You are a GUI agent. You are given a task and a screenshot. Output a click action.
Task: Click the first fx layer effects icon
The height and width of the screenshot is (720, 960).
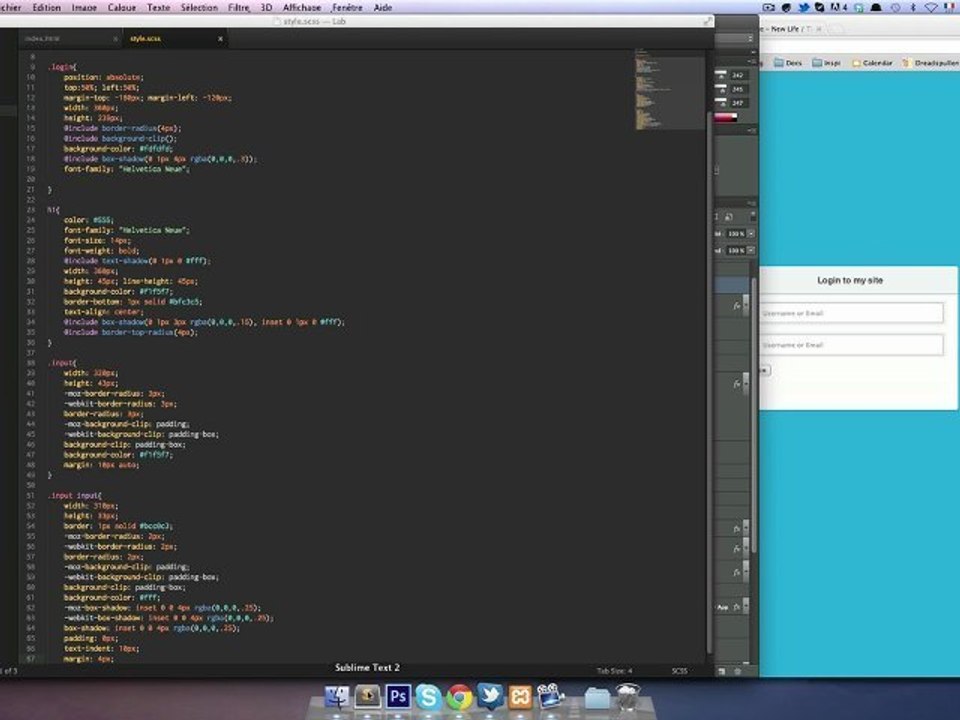point(737,305)
